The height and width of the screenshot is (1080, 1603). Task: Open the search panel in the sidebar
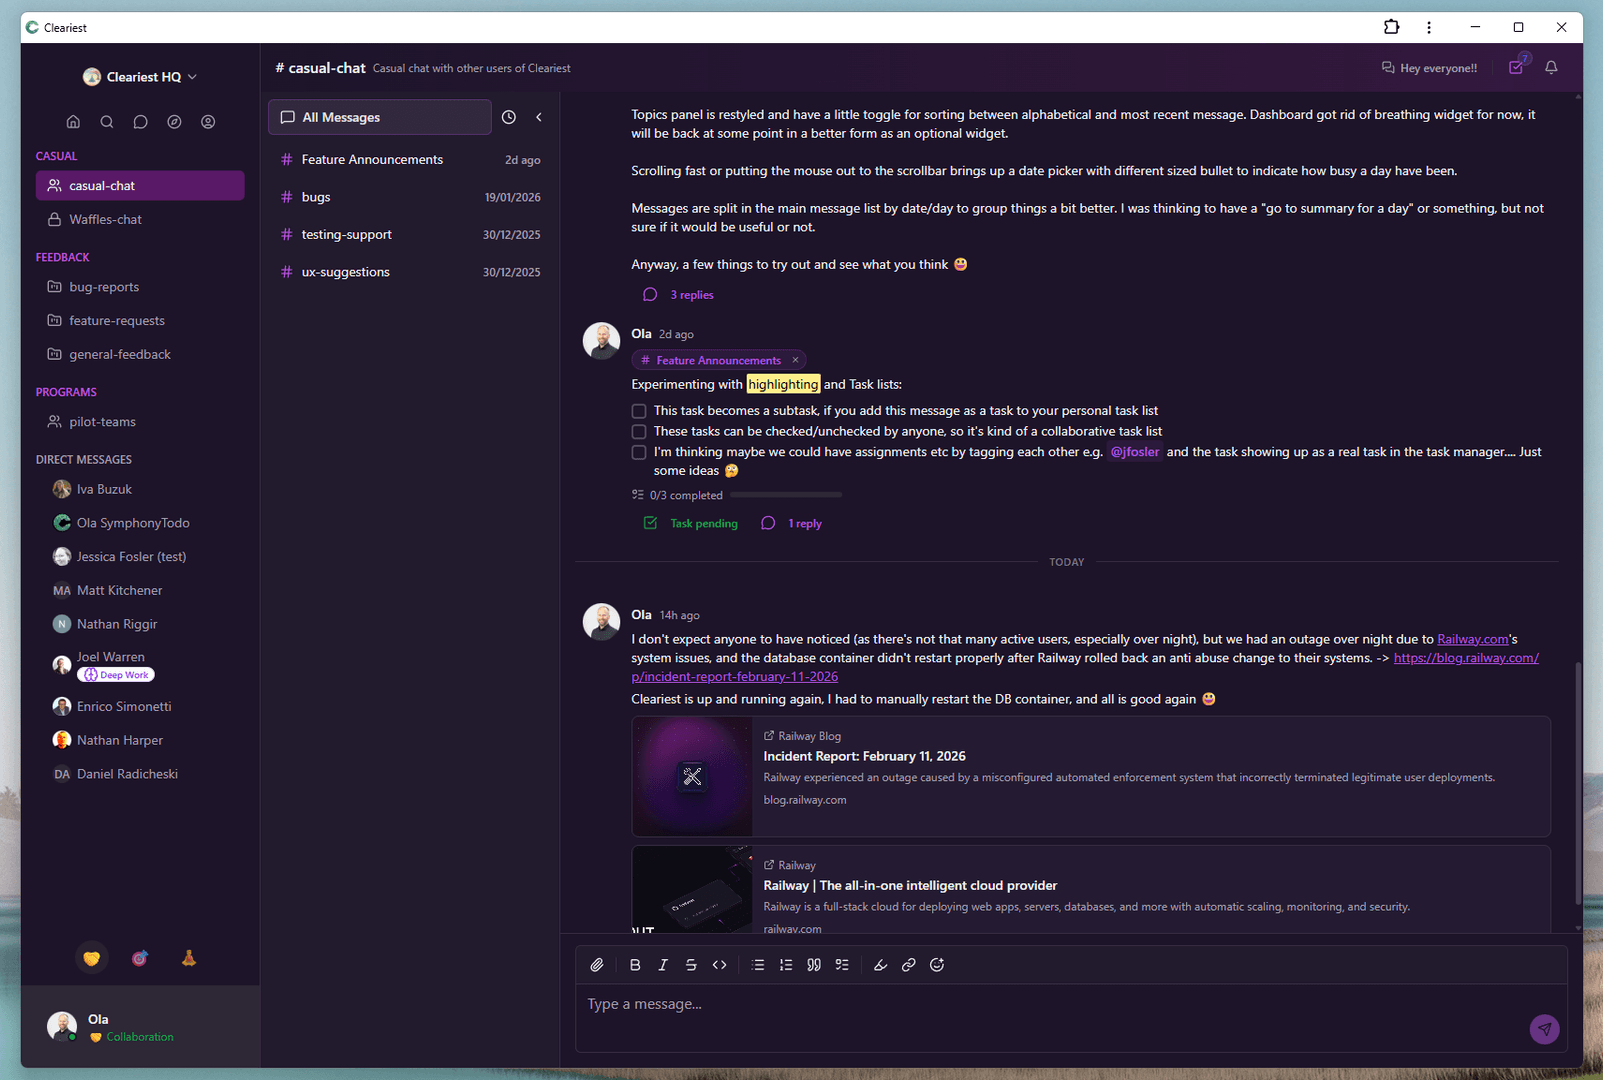click(106, 121)
